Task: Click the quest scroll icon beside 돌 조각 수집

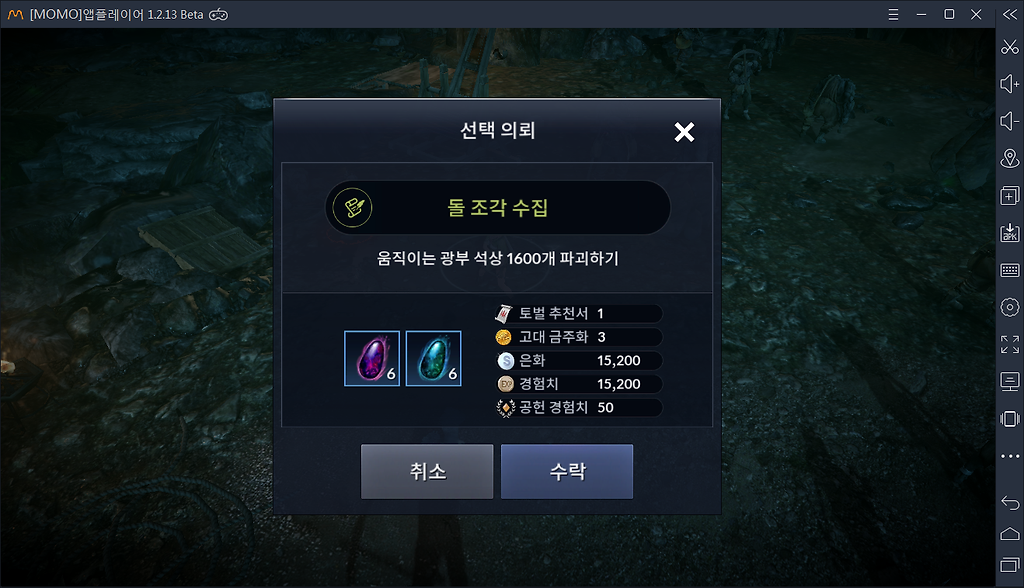Action: pyautogui.click(x=353, y=208)
